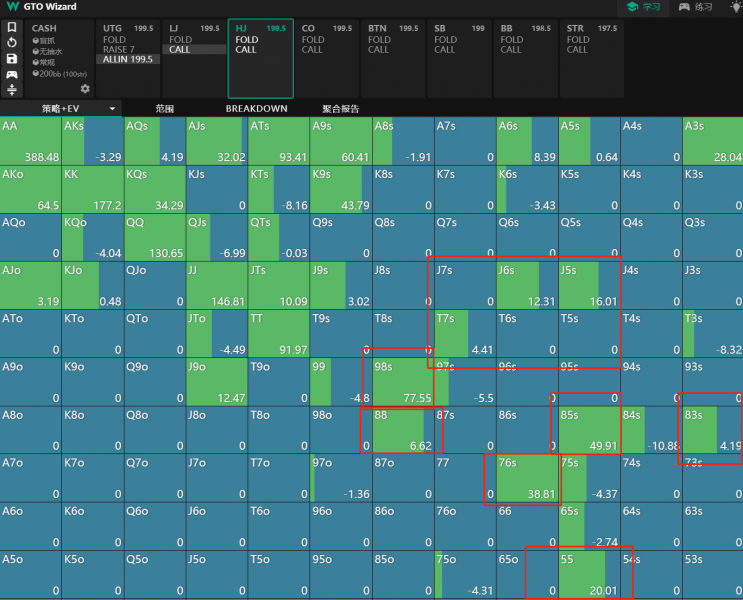Select UTG ALLIN 199.5 action
Image resolution: width=743 pixels, height=600 pixels.
point(128,59)
